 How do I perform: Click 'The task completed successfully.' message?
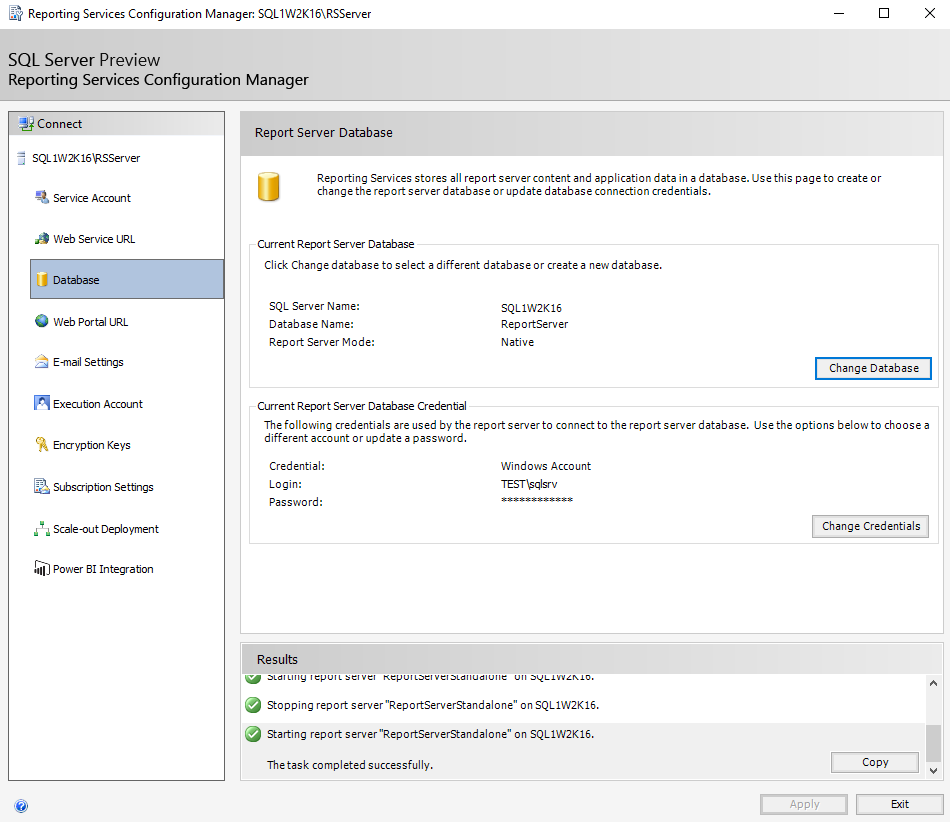tap(350, 765)
